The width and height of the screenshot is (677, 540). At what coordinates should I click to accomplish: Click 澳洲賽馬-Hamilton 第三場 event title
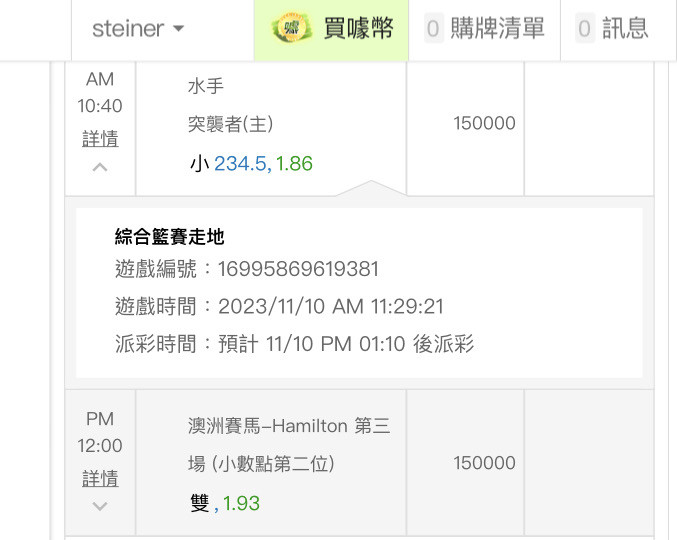pyautogui.click(x=289, y=445)
